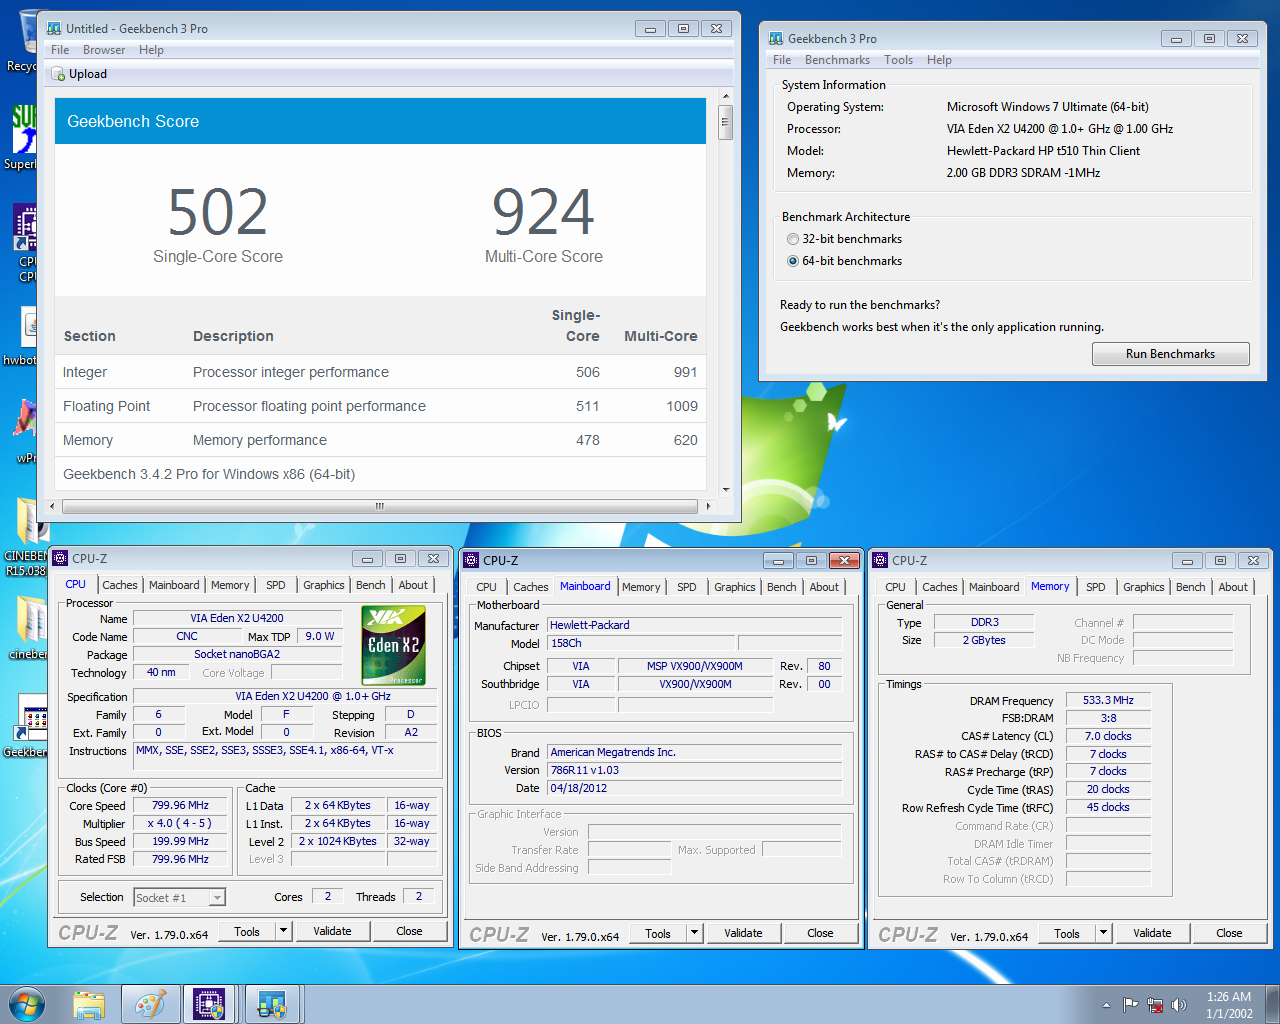Switch to About tab in CPU-Z Mainboard window
This screenshot has height=1024, width=1280.
824,587
